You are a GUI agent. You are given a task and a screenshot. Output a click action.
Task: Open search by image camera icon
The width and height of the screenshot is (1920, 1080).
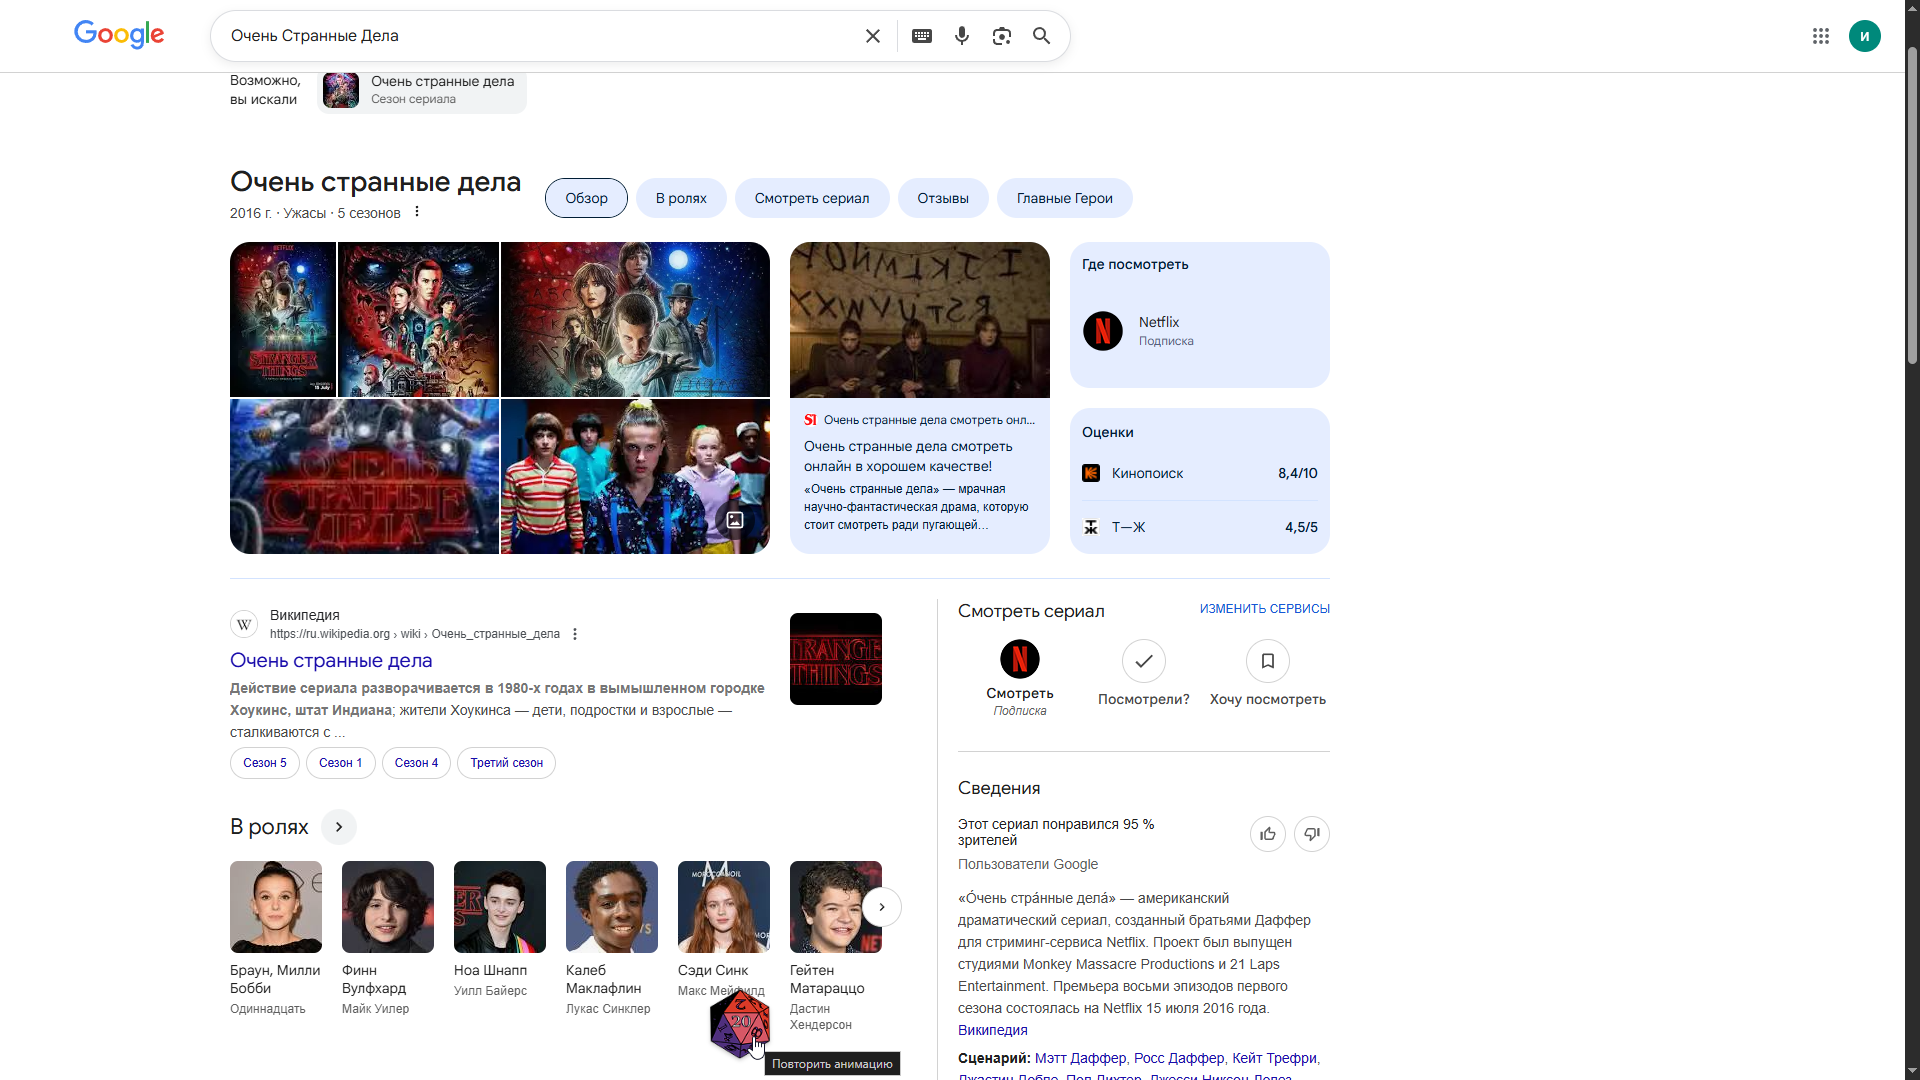tap(1001, 36)
